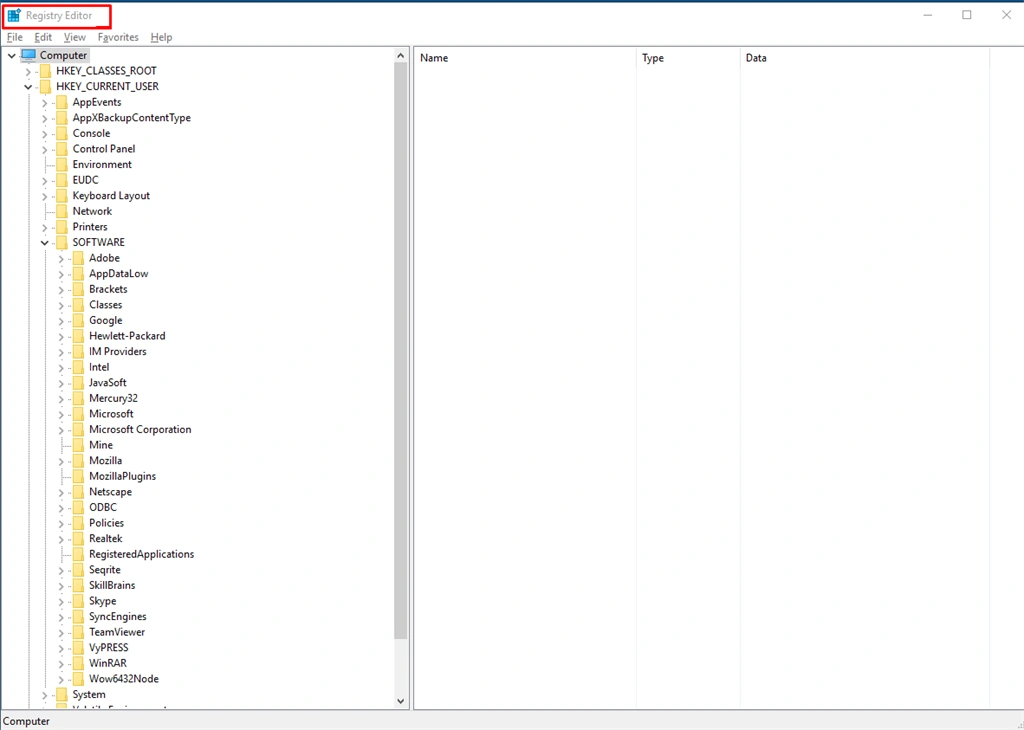Click the Type column header
Screen dimensions: 1024x730
click(688, 57)
